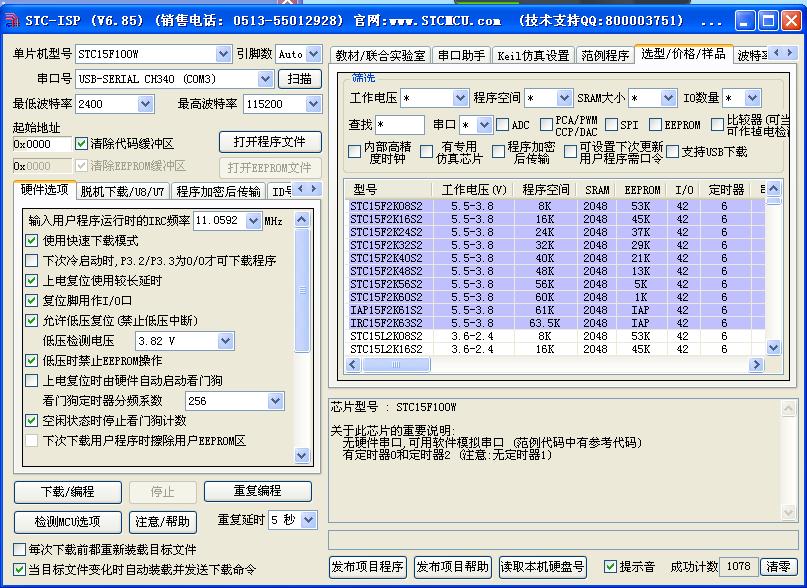This screenshot has width=807, height=588.
Task: Toggle 清除代码缓冲区 checkbox
Action: click(81, 143)
